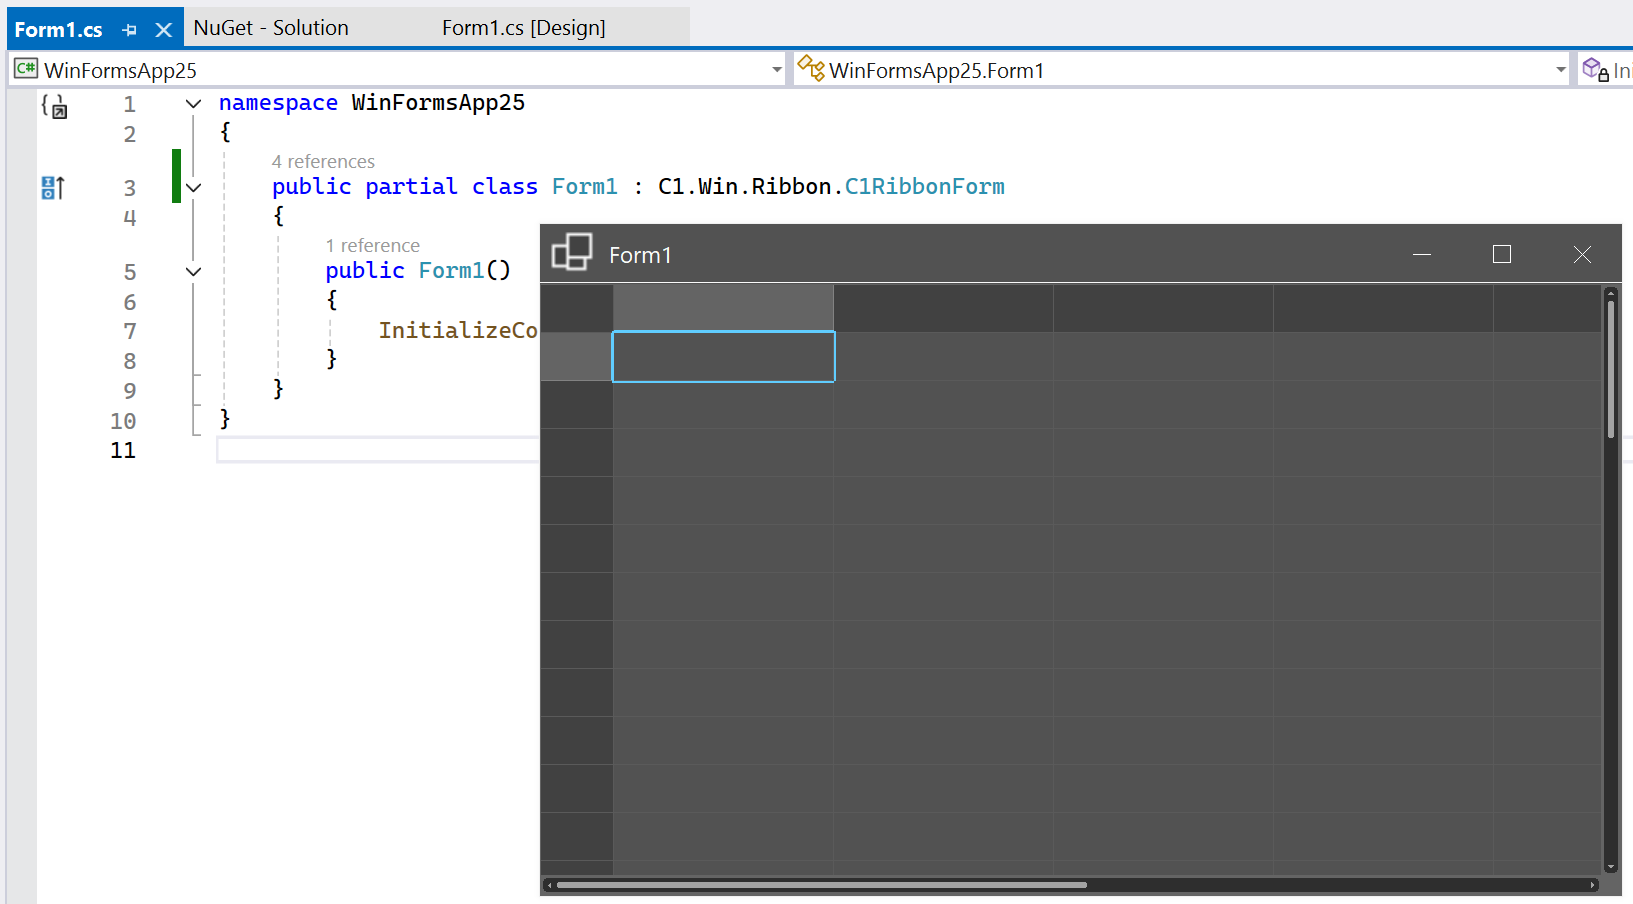Open the WinFormsApp25.Form1 class dropdown
This screenshot has height=904, width=1633.
pos(1561,70)
